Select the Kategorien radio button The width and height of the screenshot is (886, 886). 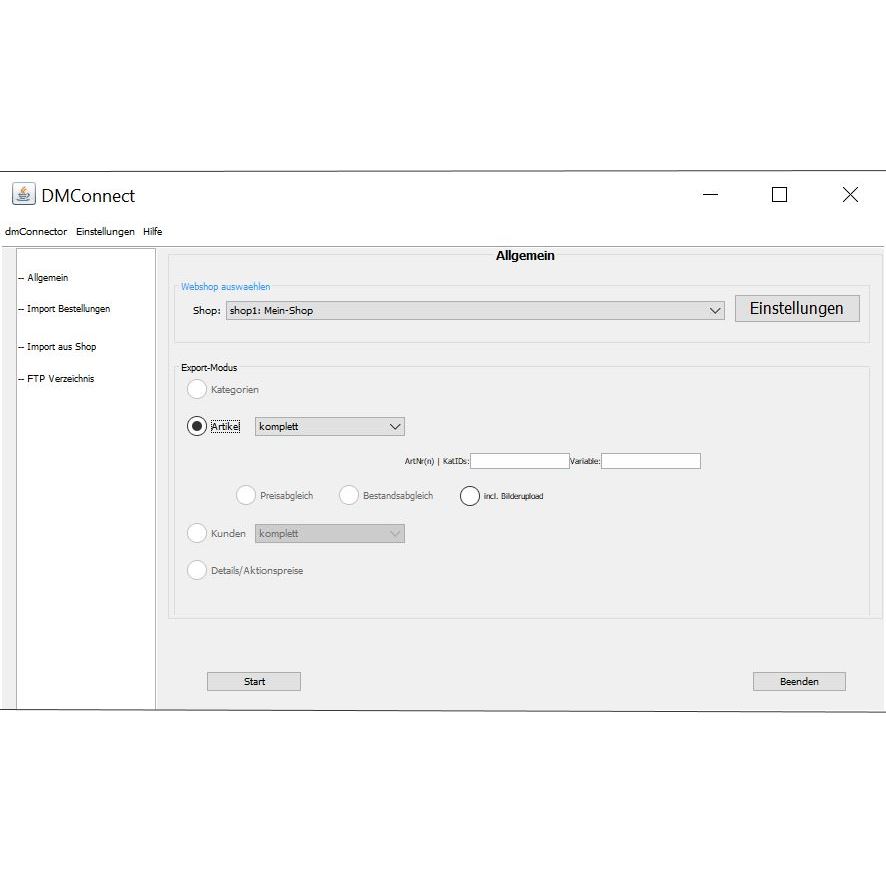click(197, 389)
